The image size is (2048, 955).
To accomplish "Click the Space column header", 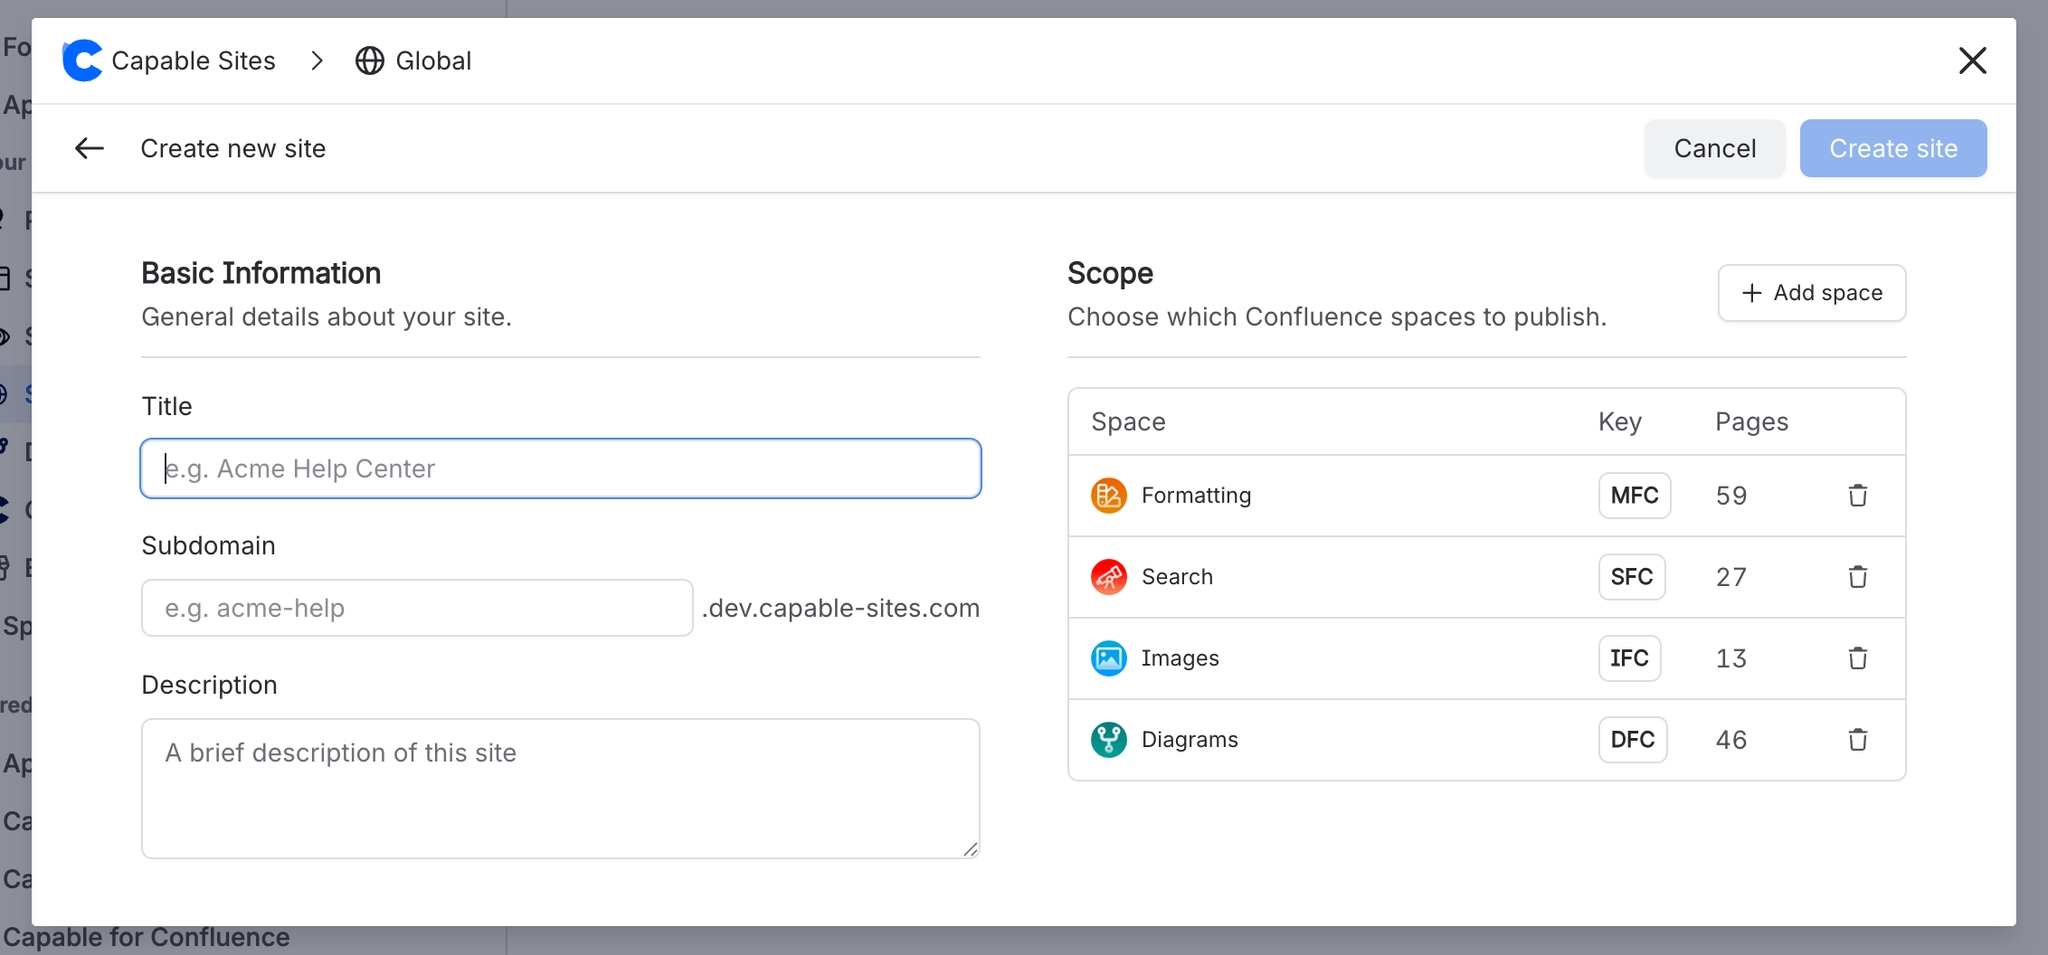I will click(x=1128, y=422).
